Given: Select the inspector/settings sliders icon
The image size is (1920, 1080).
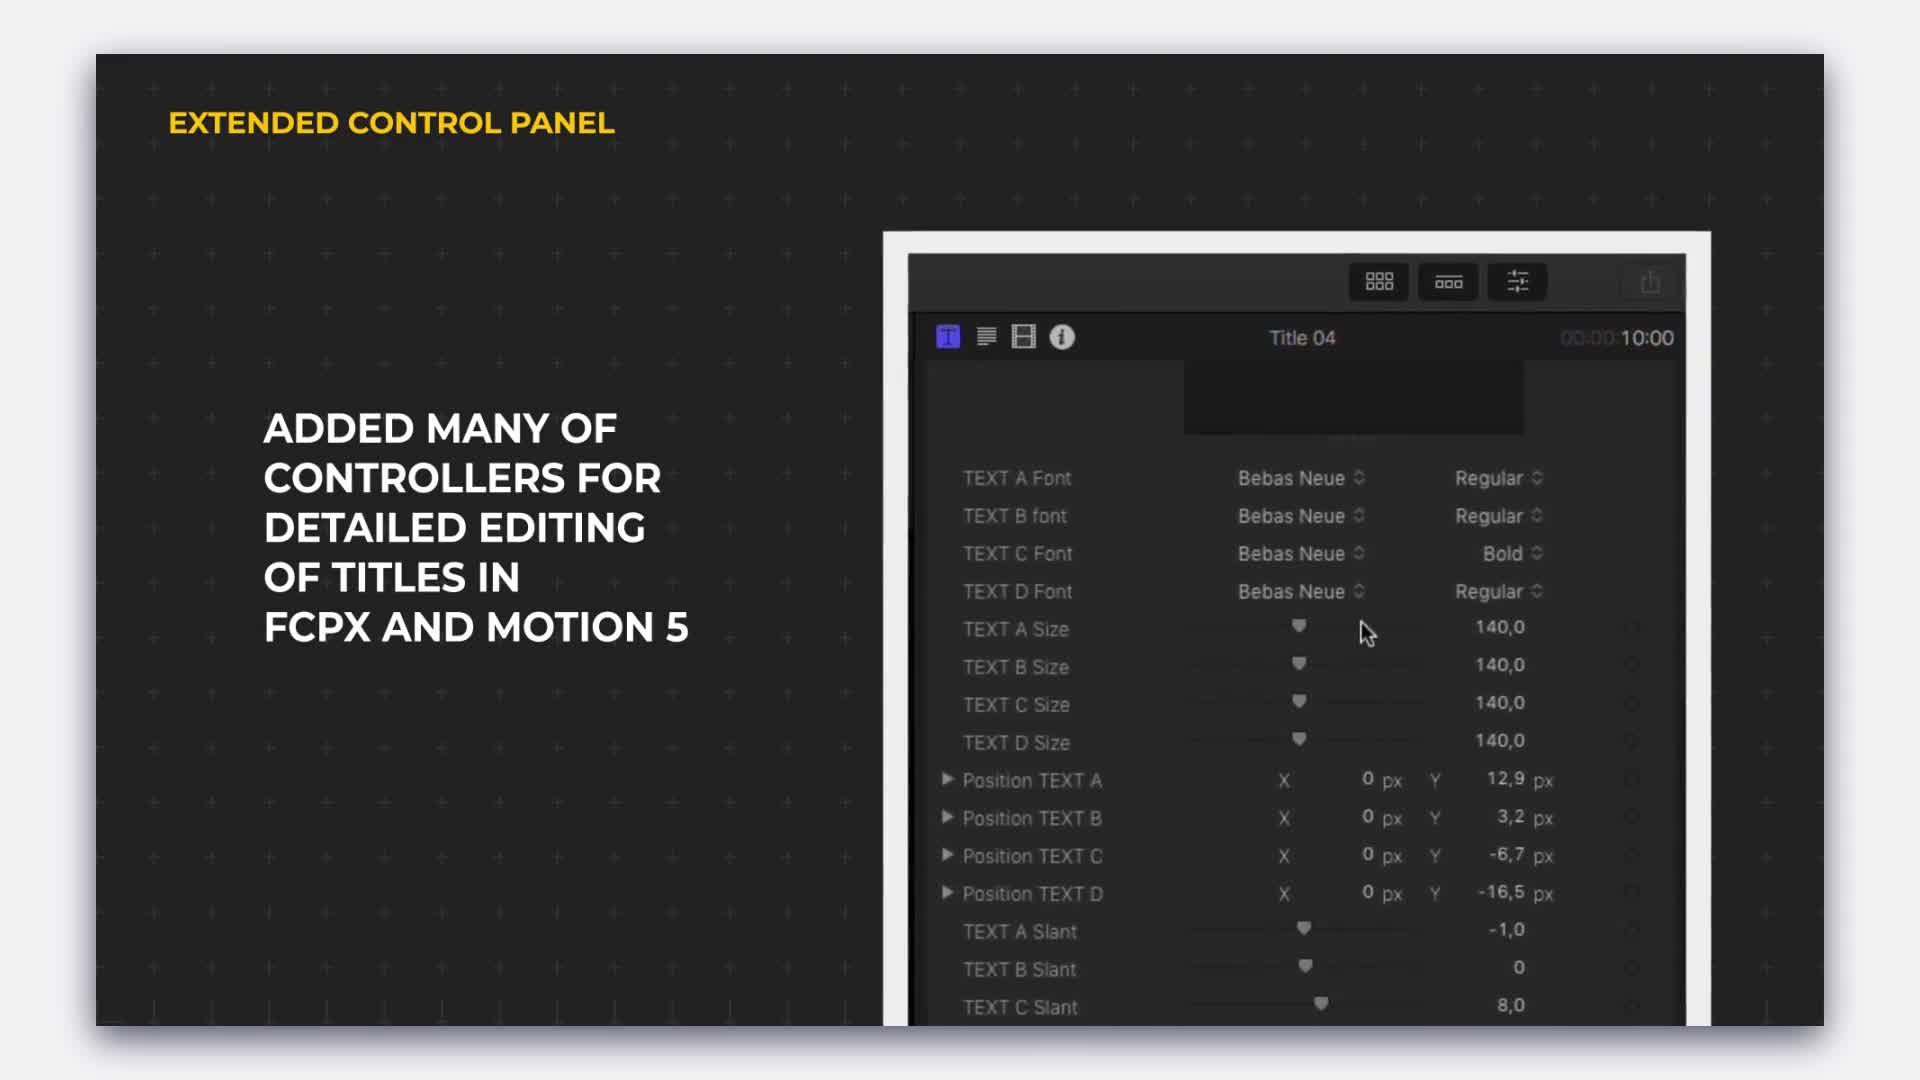Looking at the screenshot, I should pyautogui.click(x=1518, y=281).
